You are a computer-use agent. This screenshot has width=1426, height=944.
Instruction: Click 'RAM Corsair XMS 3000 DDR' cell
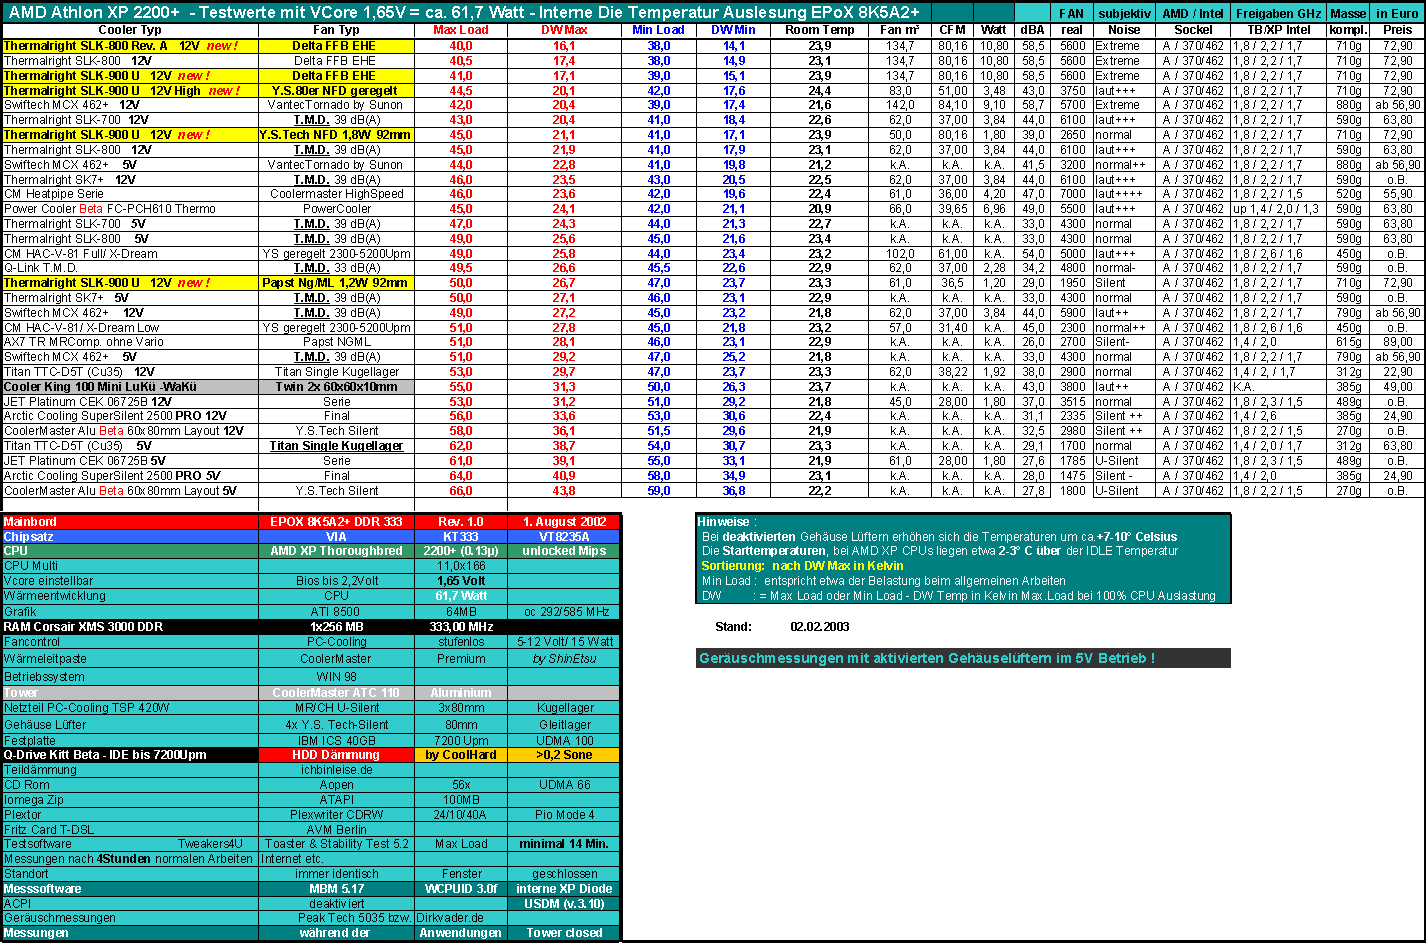[x=130, y=627]
